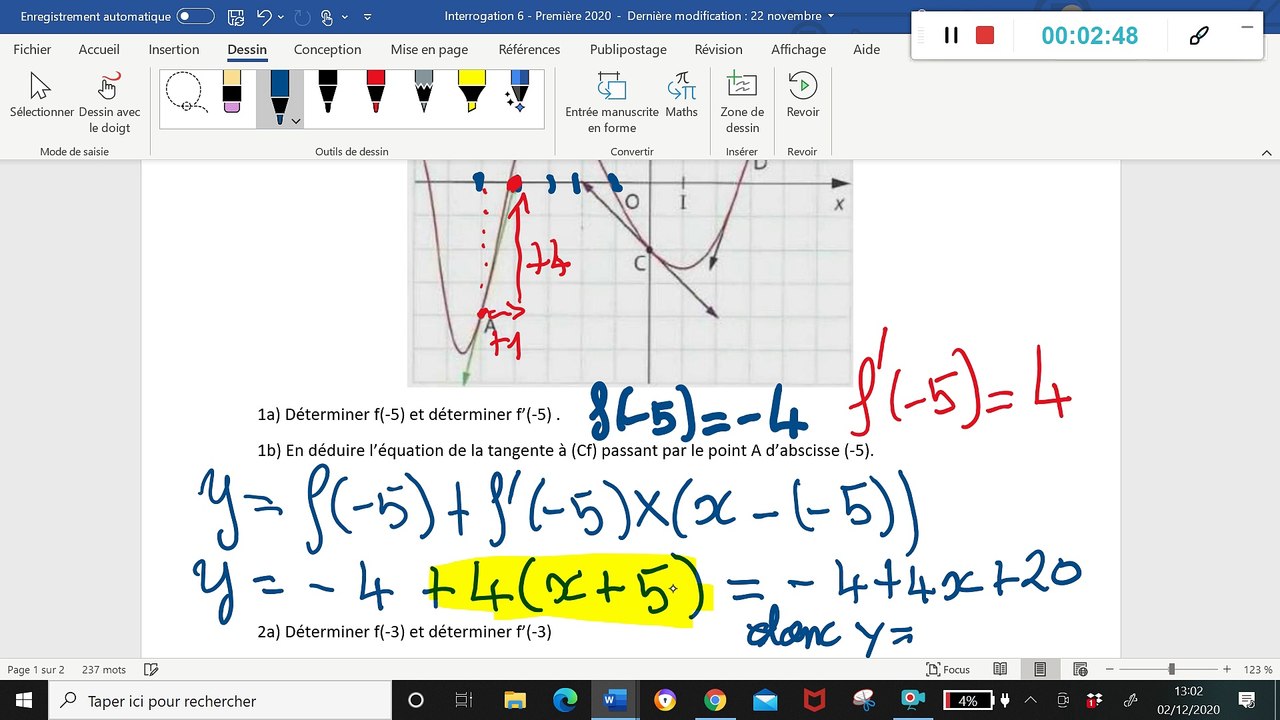The image size is (1280, 720).
Task: Switch to the Conception tab
Action: [327, 49]
